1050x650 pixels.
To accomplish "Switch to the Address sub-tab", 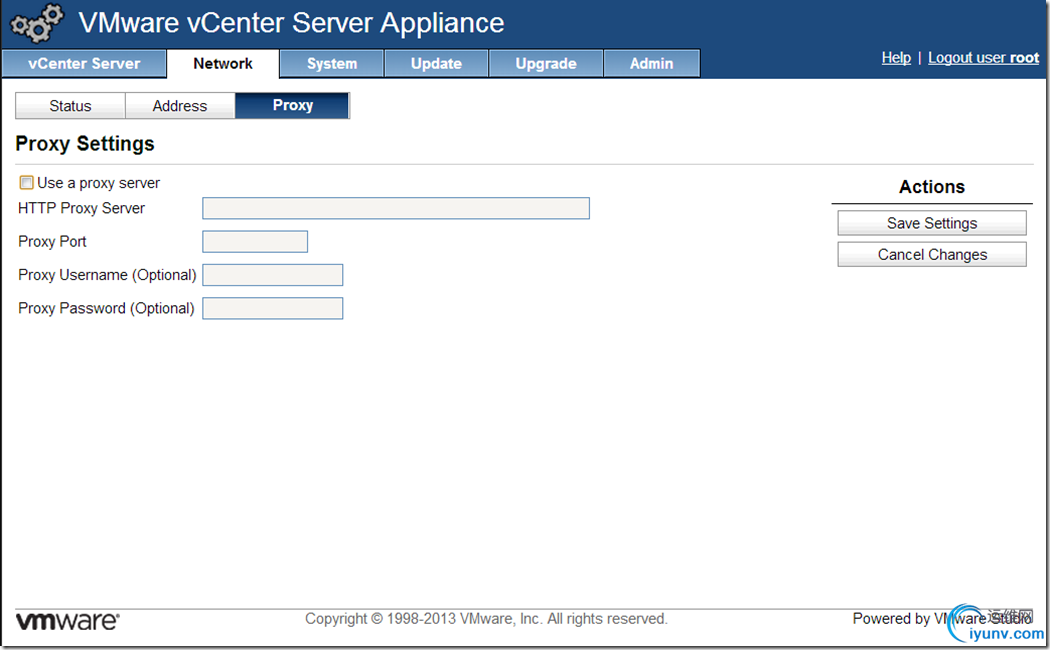I will coord(180,106).
